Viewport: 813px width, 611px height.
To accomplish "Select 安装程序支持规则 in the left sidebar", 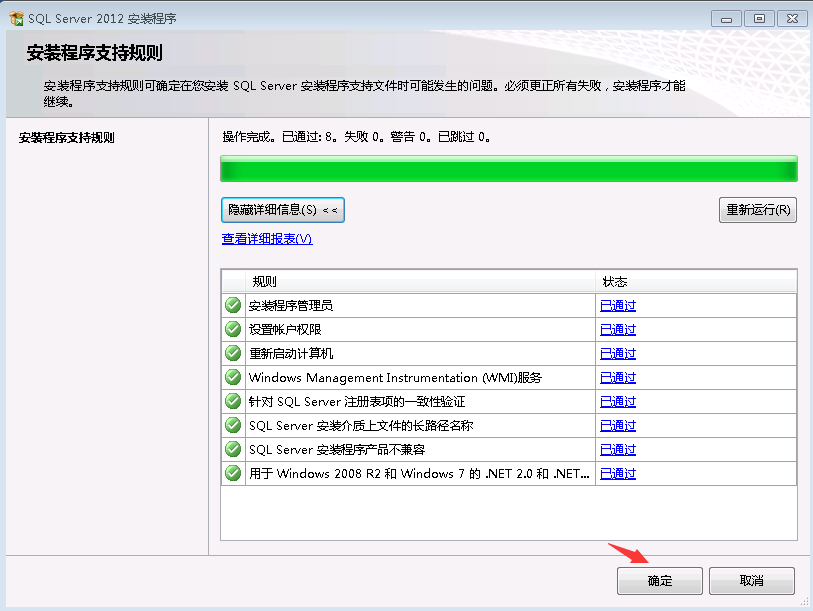I will [66, 137].
